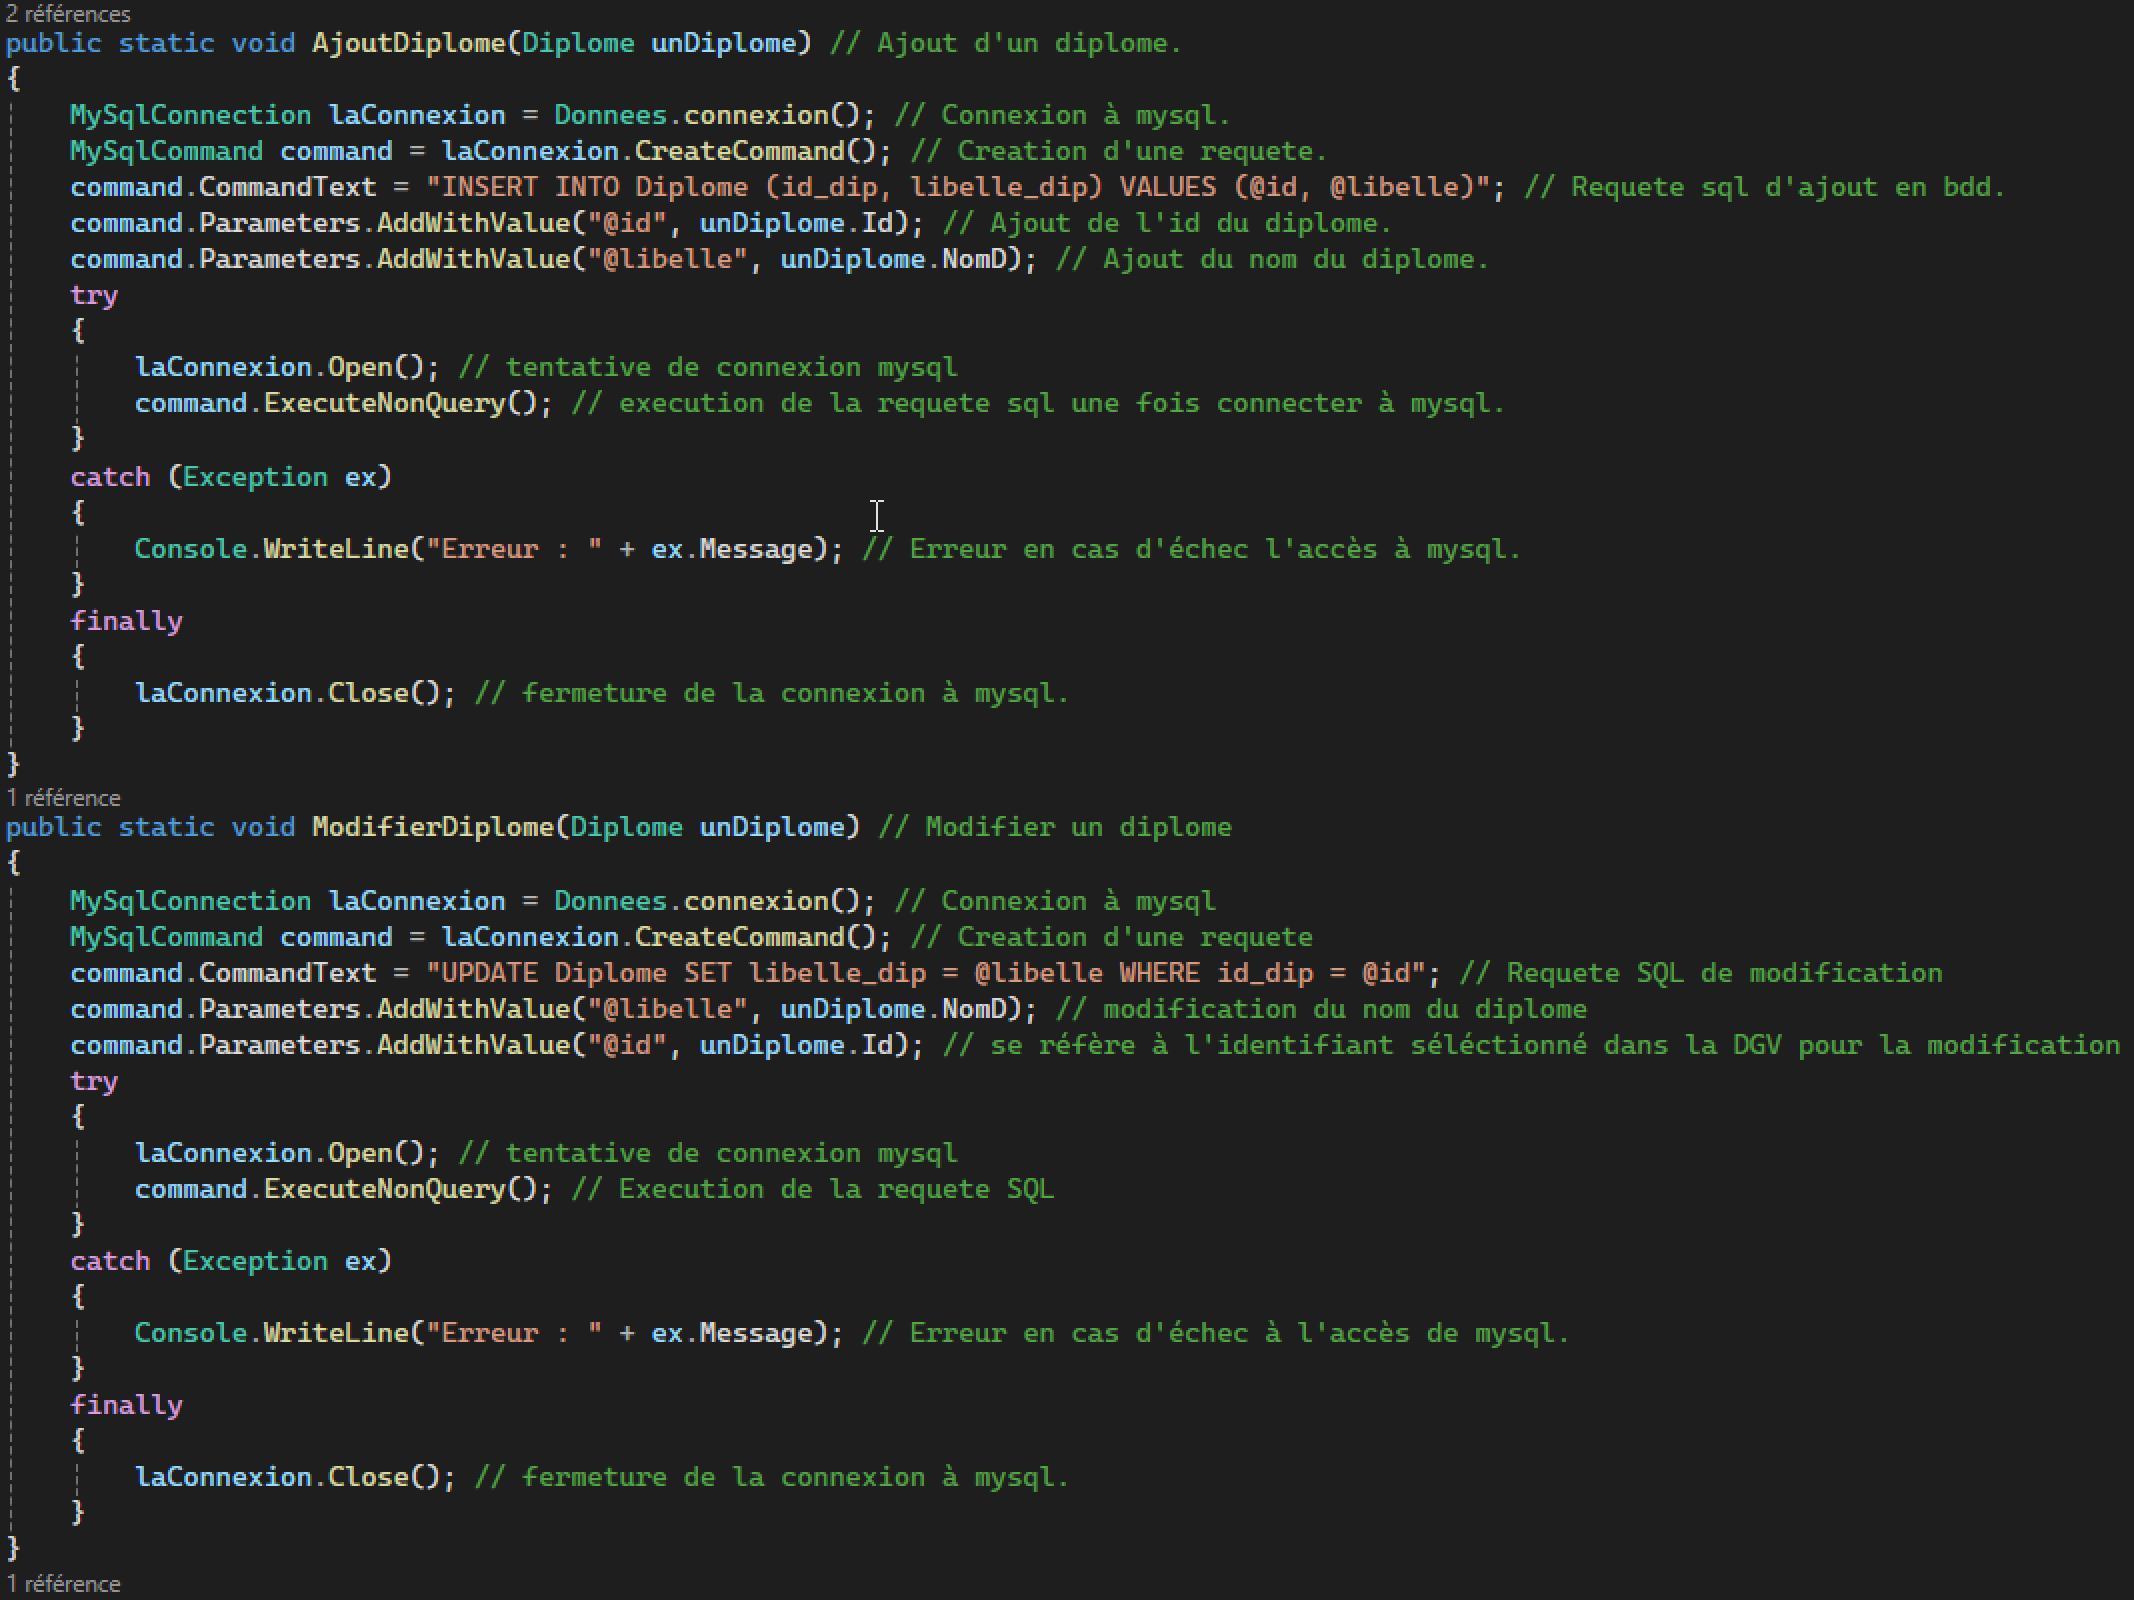2134x1600 pixels.
Task: Click the ModifierDiplome method name
Action: [433, 827]
